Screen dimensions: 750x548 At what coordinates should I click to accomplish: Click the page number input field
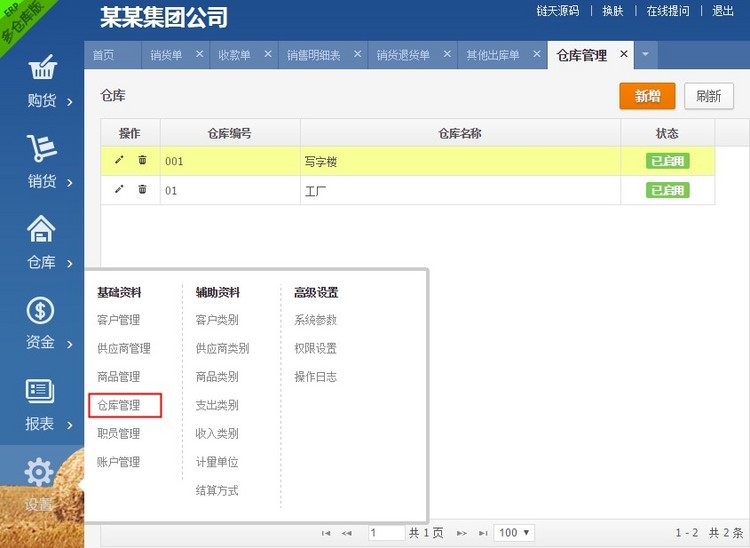coord(386,533)
